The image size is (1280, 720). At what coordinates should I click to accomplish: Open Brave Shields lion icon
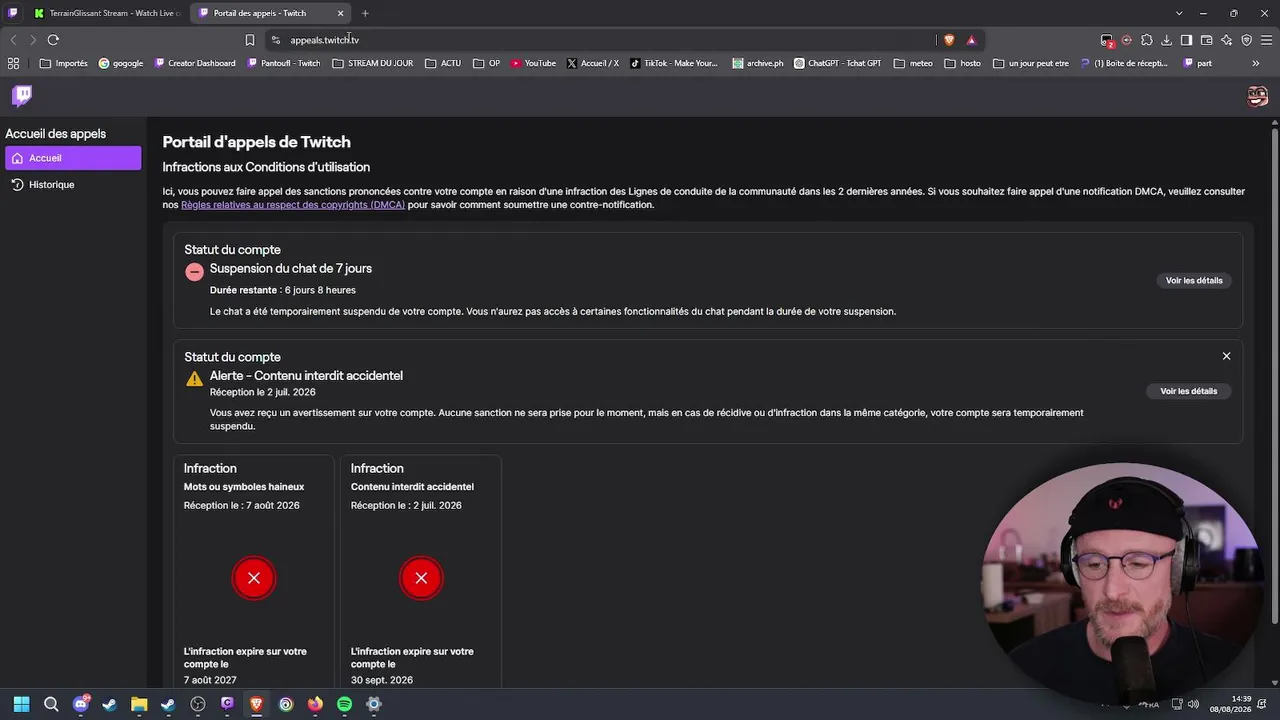tap(949, 40)
